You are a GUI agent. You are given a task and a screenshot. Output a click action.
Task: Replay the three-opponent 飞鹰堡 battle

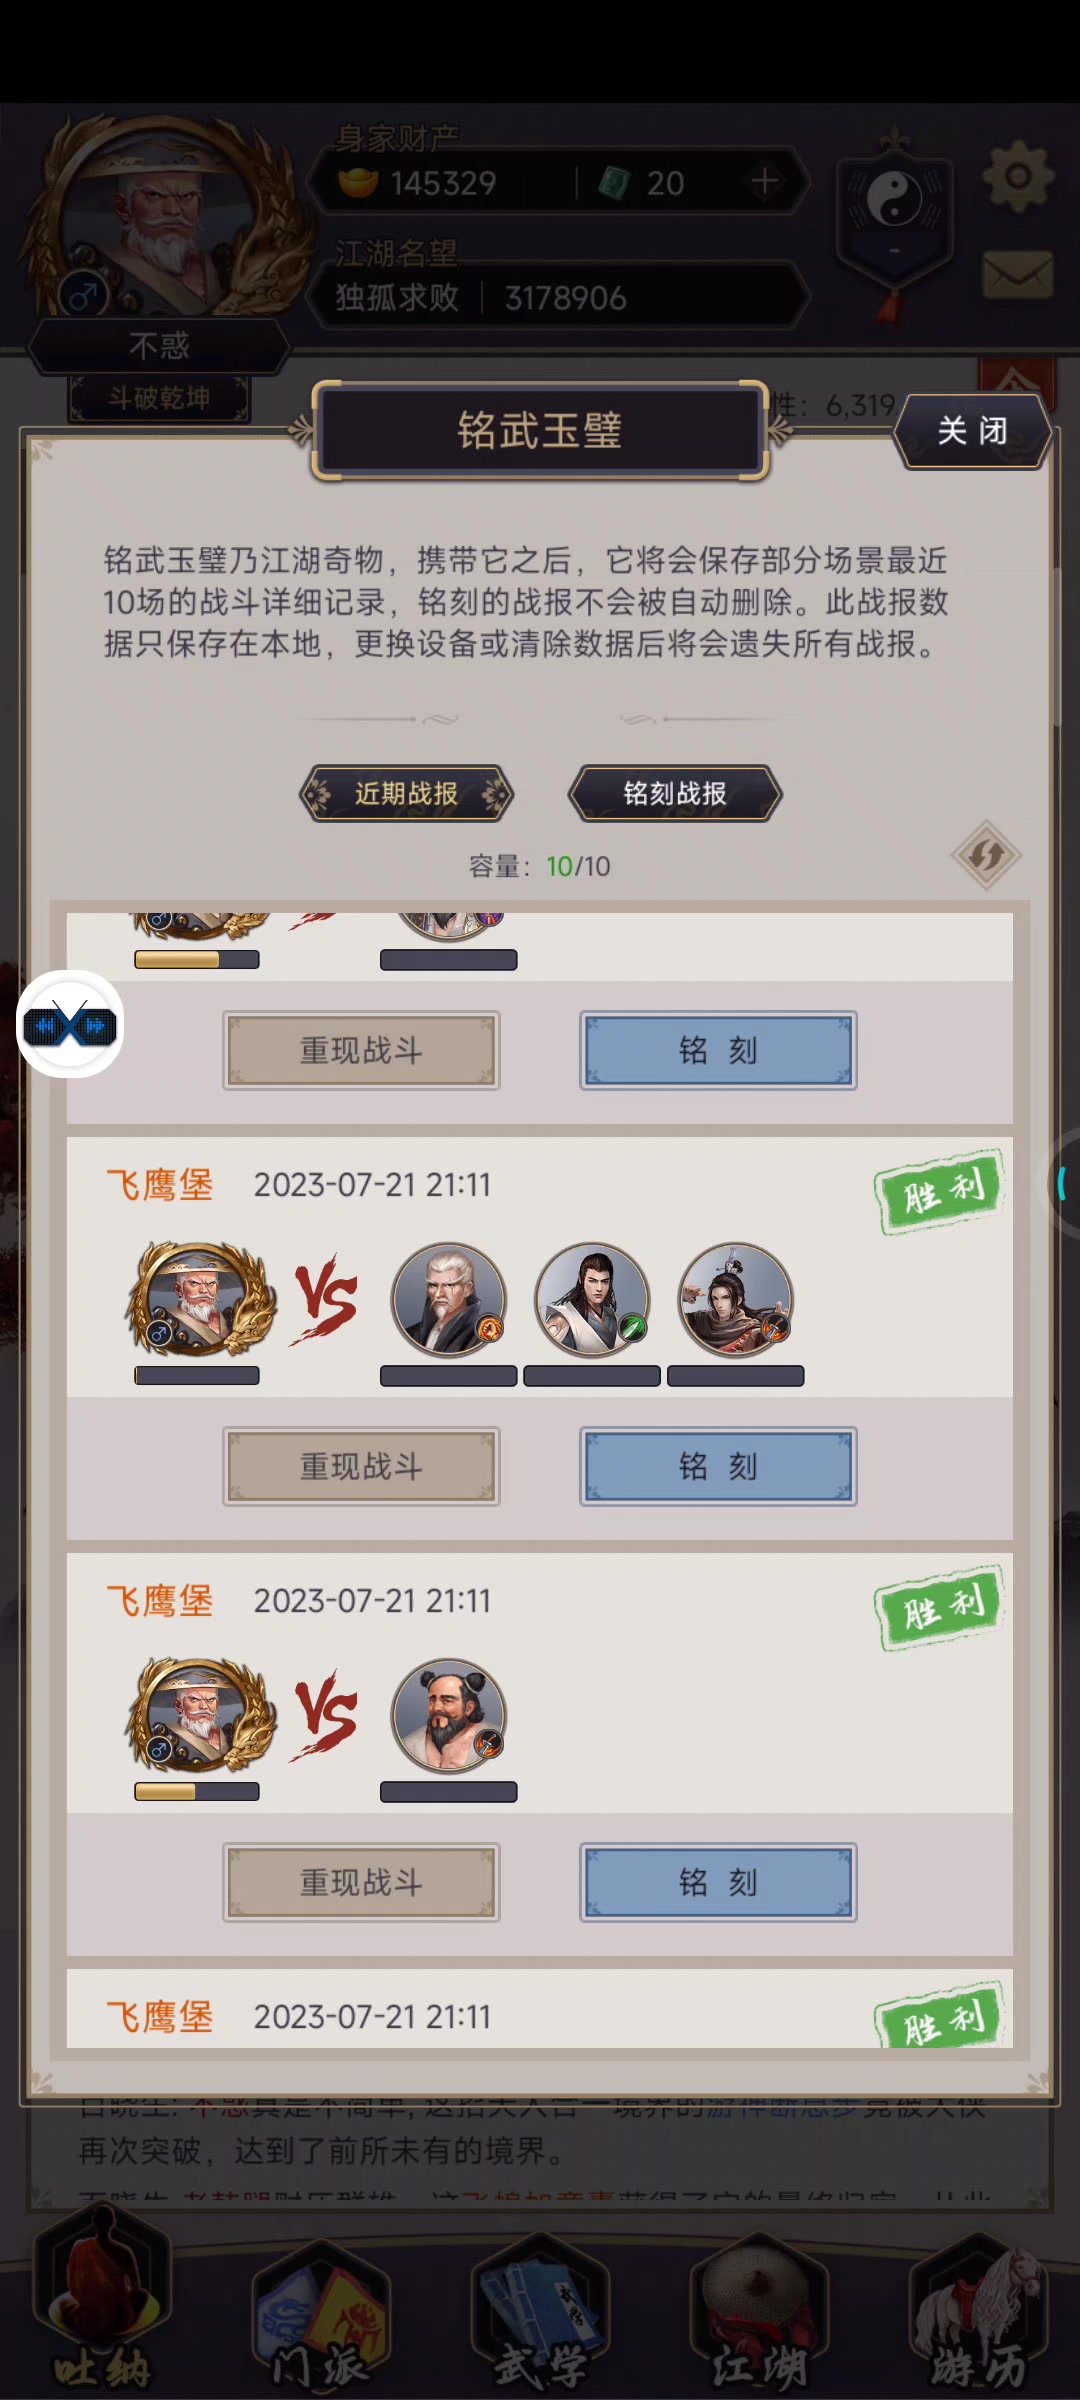coord(361,1466)
